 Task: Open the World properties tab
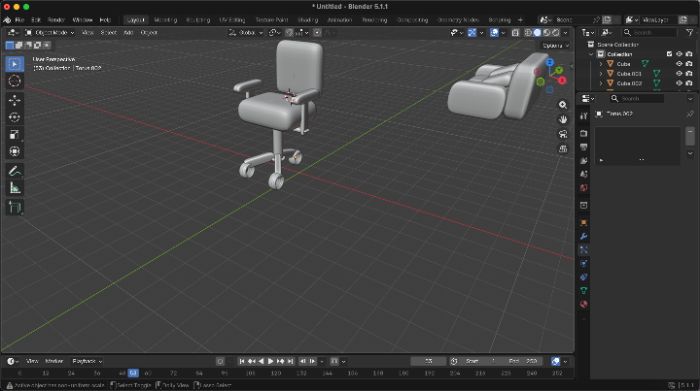[x=583, y=188]
